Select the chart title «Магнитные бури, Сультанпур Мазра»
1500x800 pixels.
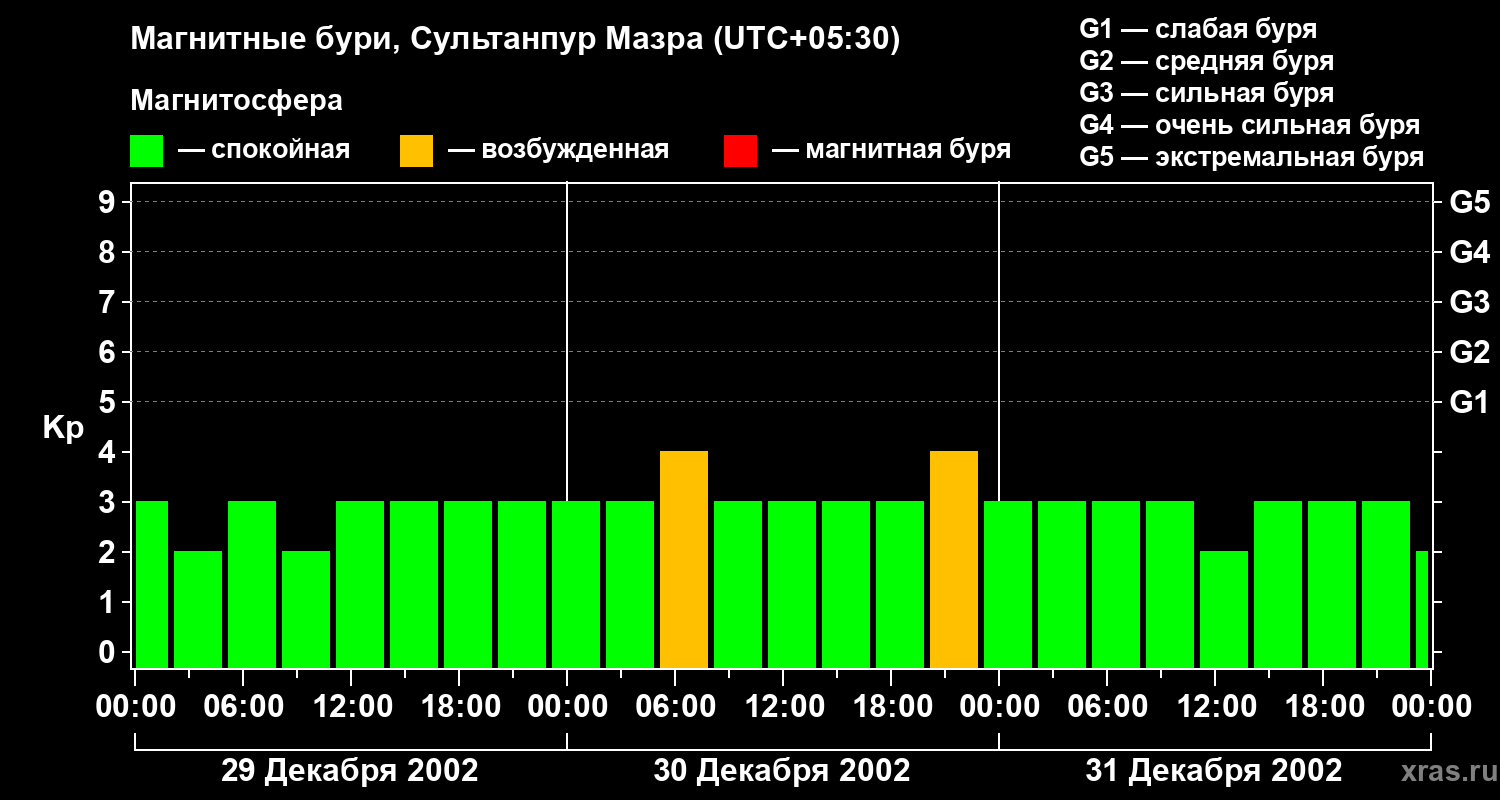coord(415,40)
